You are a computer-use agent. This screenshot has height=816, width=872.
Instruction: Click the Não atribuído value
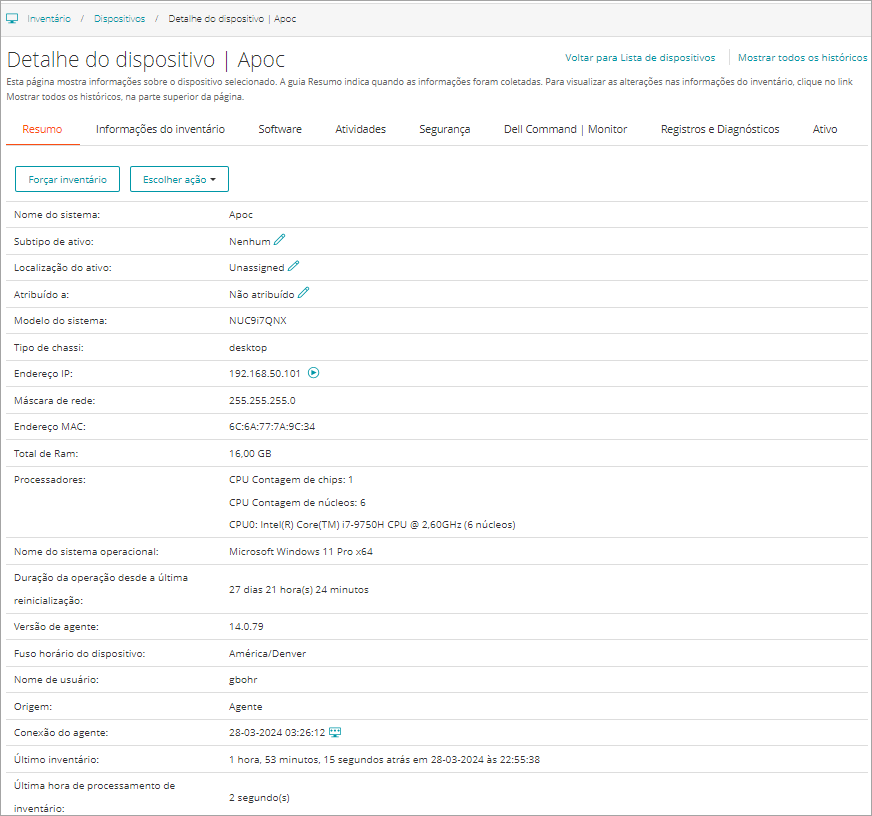(261, 294)
